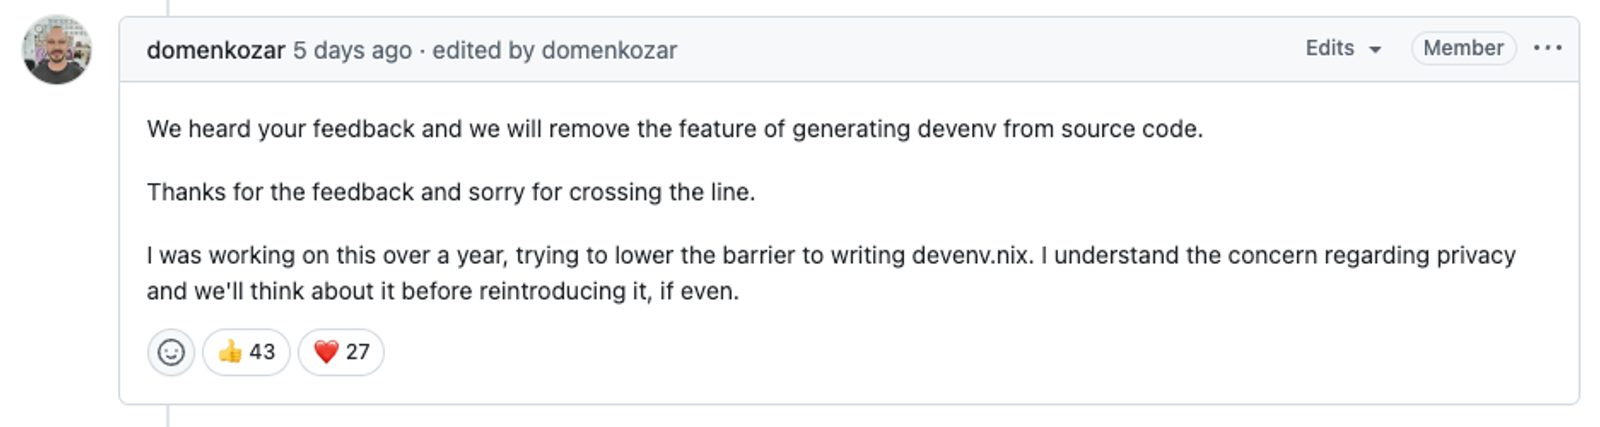Open the '5 days ago' timestamp permalink

(x=352, y=50)
